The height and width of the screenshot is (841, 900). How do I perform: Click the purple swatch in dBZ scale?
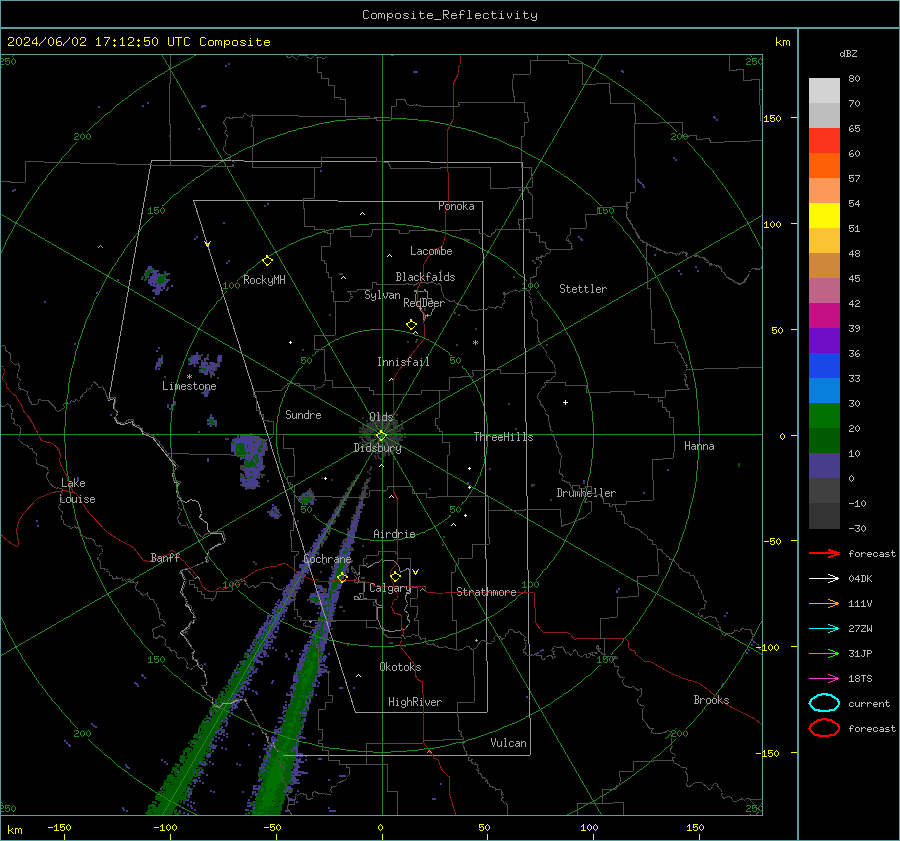(x=824, y=340)
